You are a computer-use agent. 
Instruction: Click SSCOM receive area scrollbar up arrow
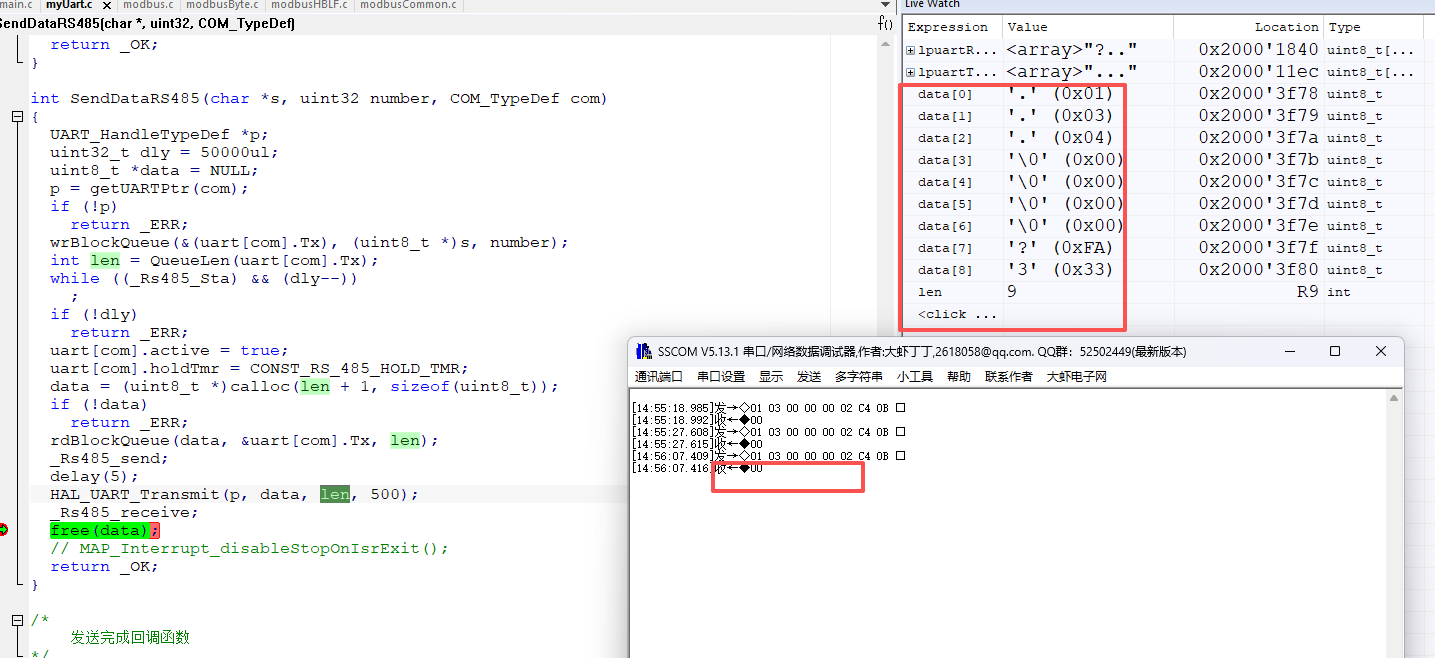click(x=1395, y=399)
